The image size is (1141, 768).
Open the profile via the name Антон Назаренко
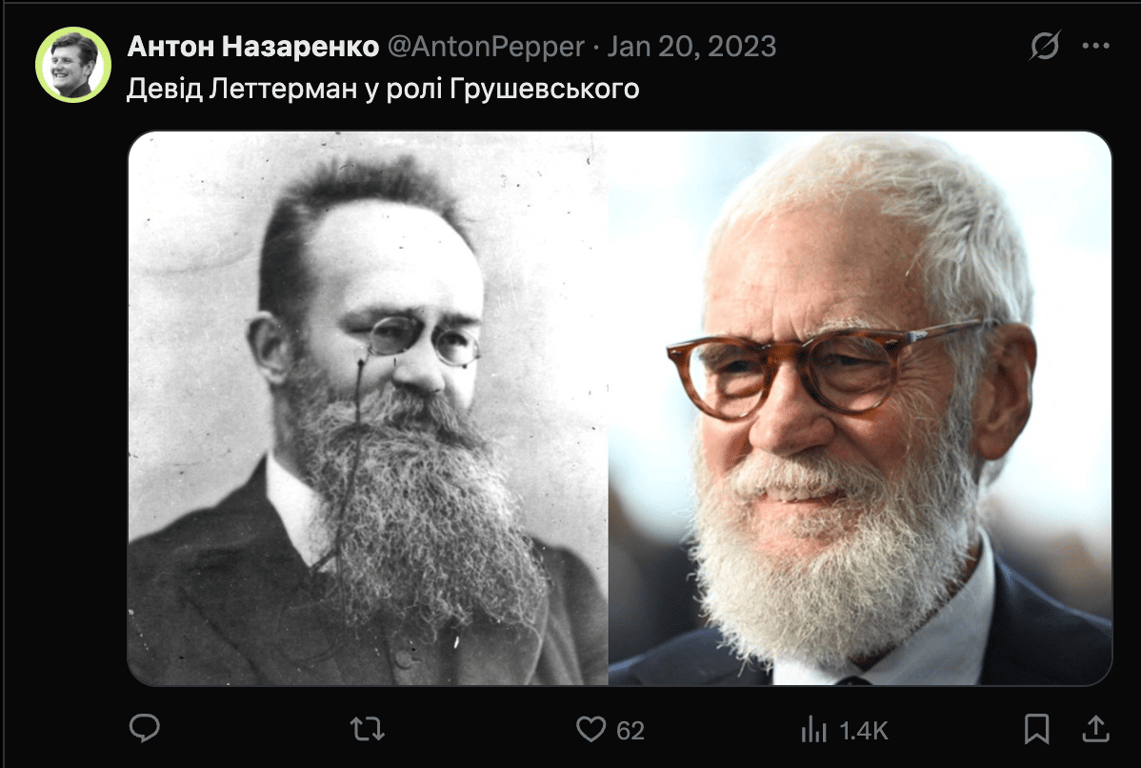point(253,47)
